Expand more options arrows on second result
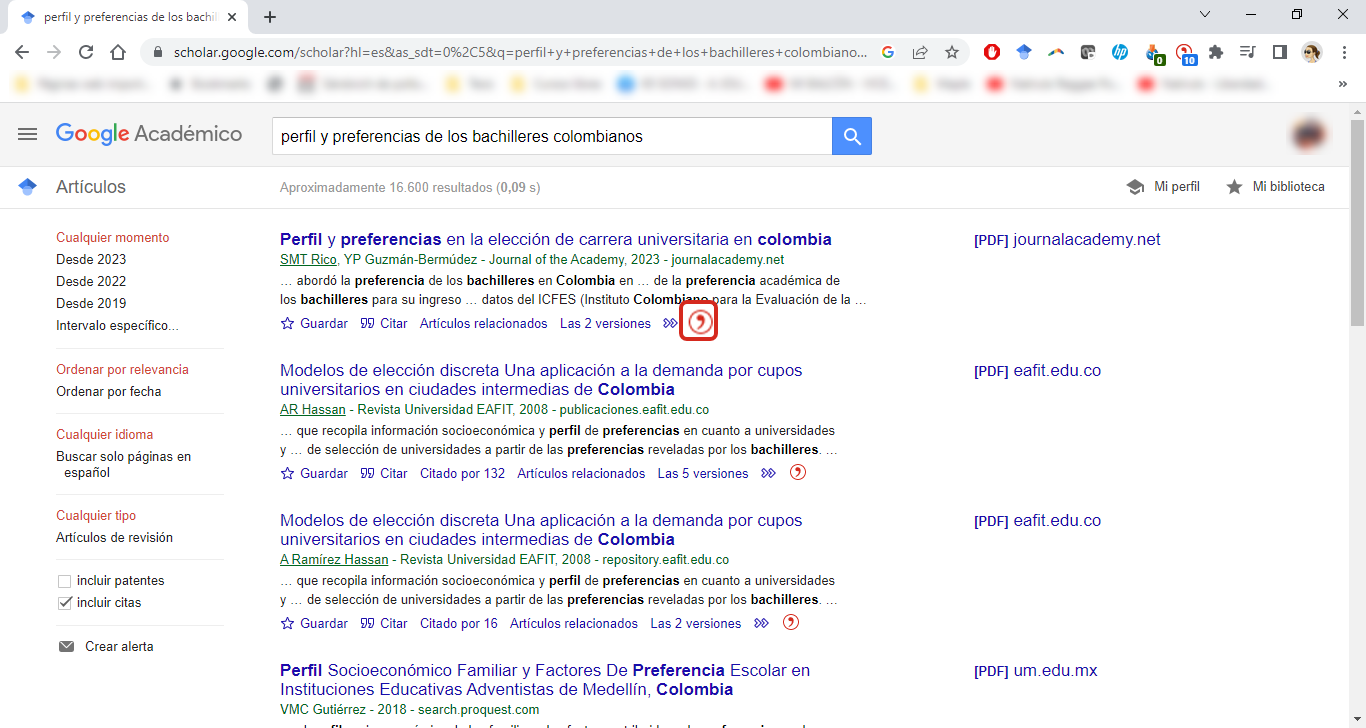This screenshot has width=1366, height=728. (x=768, y=473)
